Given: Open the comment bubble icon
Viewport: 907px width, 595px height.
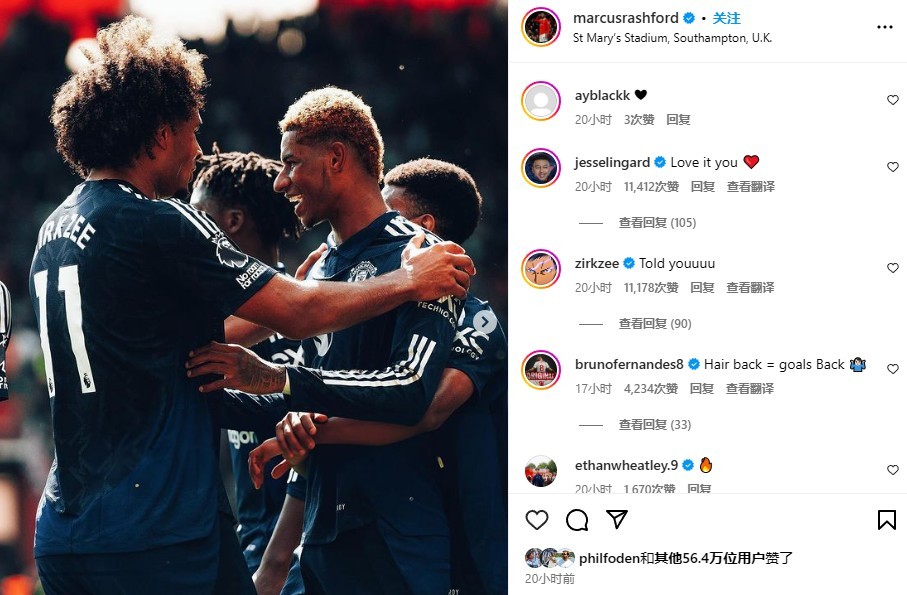Looking at the screenshot, I should tap(577, 520).
